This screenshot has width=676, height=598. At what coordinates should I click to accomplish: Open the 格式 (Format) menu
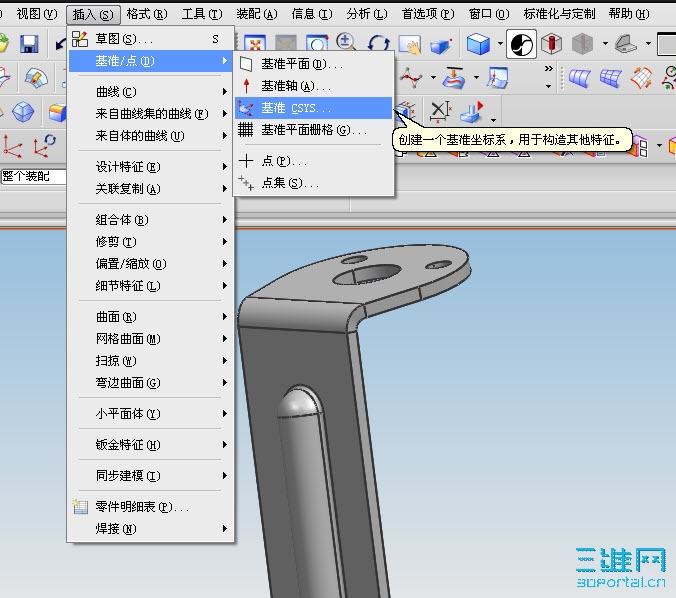tap(147, 14)
